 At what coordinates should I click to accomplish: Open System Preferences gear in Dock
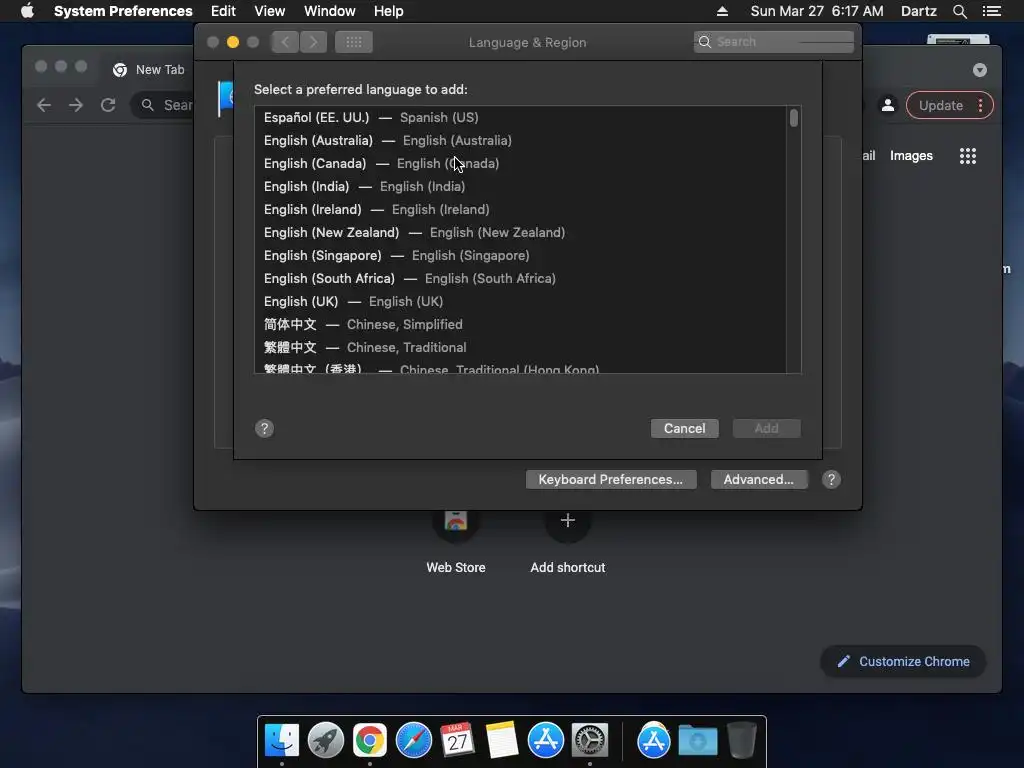tap(590, 741)
